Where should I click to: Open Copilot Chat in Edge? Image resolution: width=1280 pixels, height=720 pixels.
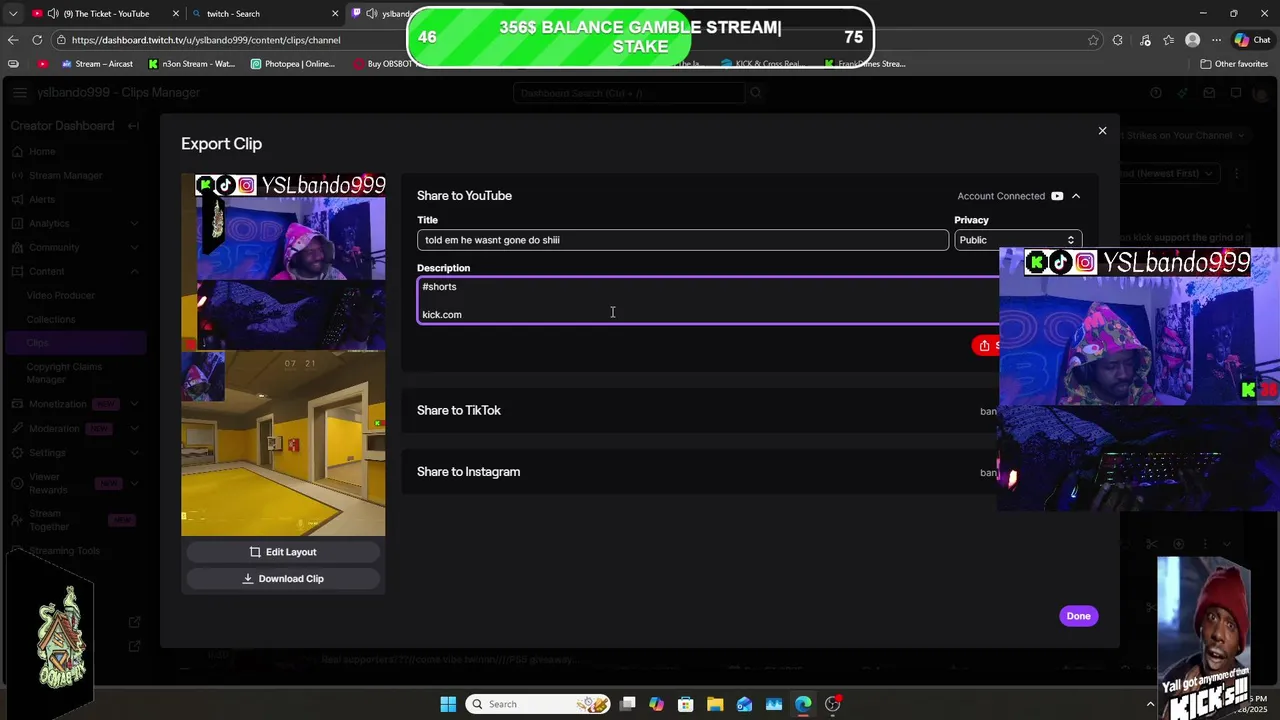click(1253, 40)
